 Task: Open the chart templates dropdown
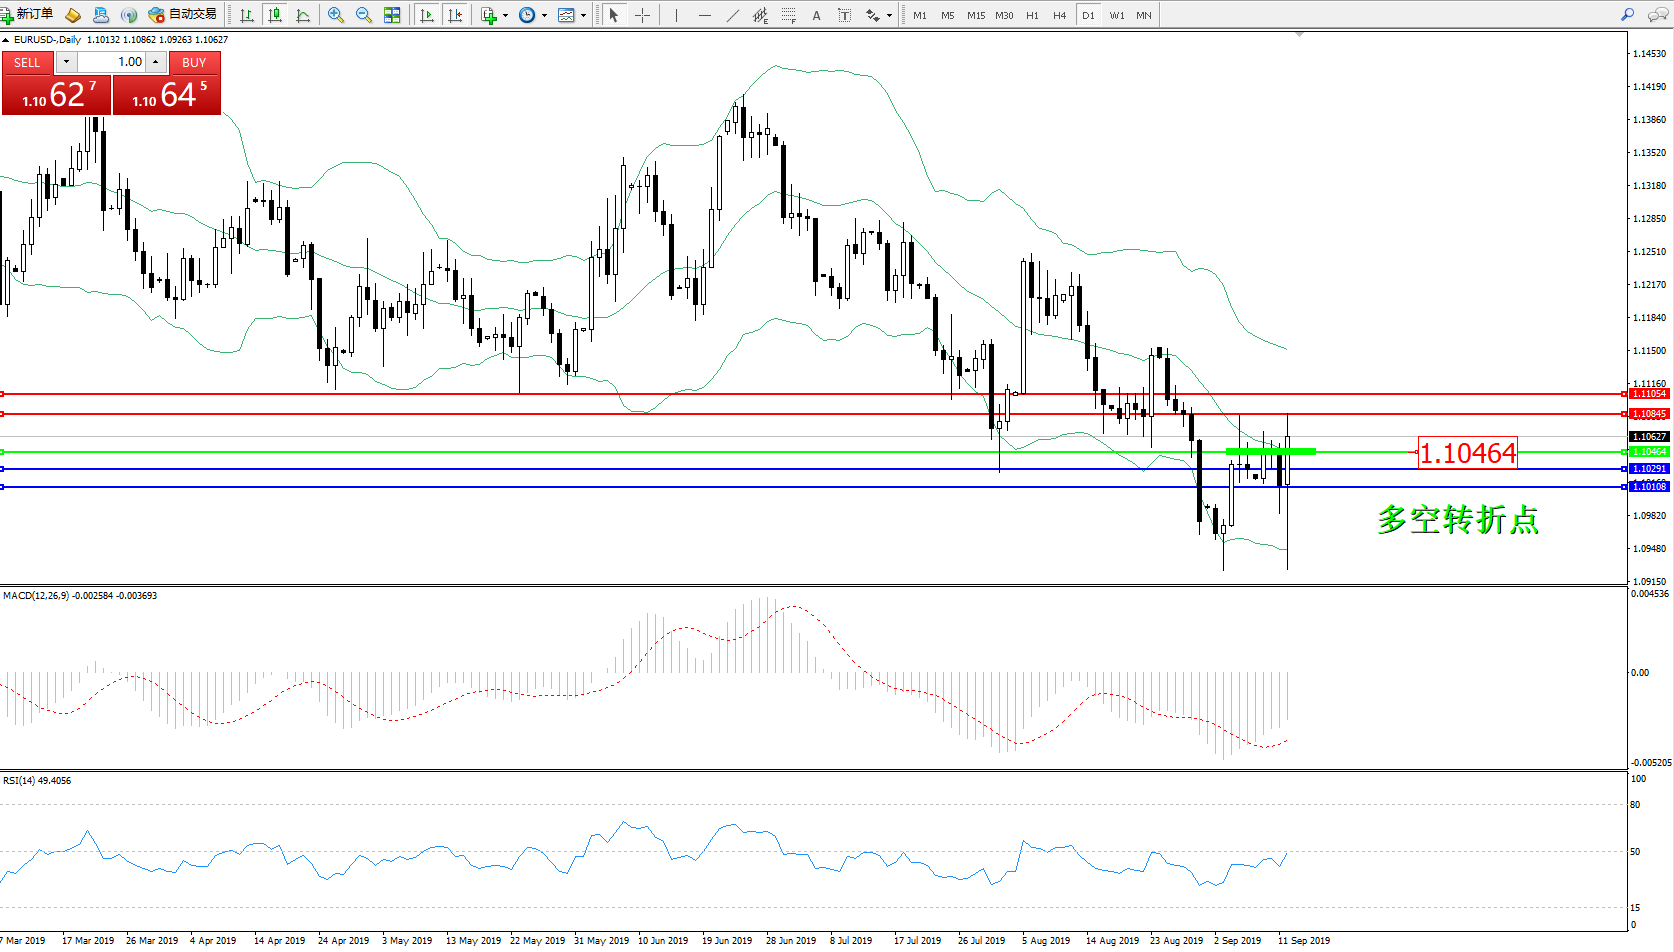click(x=583, y=15)
